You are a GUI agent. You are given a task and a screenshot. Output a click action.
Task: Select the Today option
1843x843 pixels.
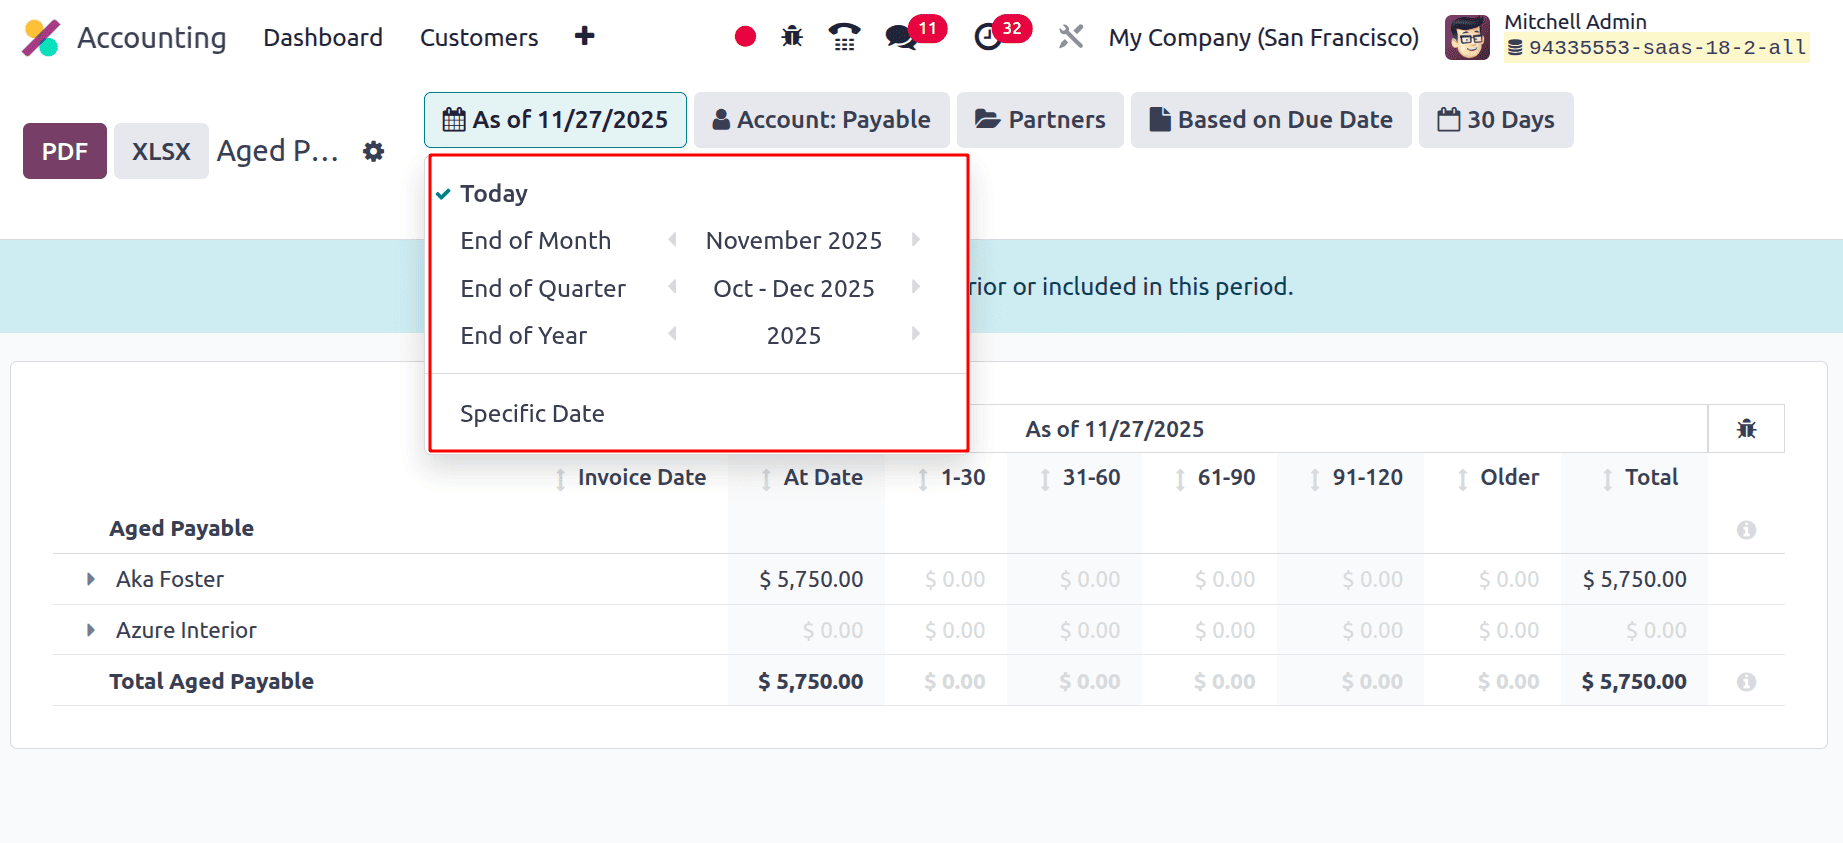[x=494, y=193]
